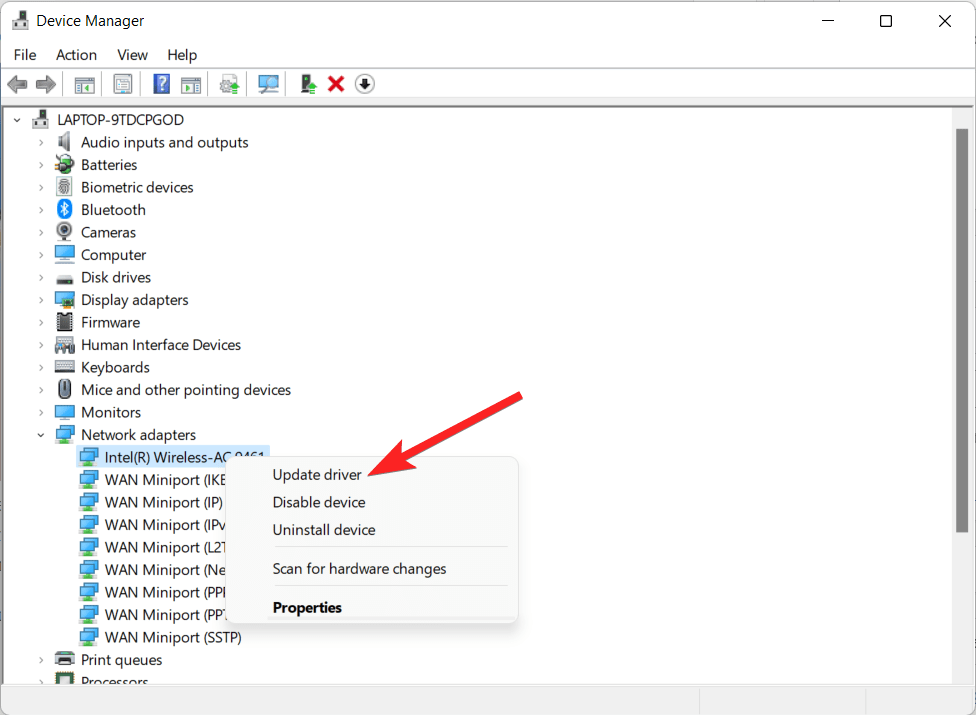Collapse the Network adapters category
The height and width of the screenshot is (715, 976).
coord(40,434)
